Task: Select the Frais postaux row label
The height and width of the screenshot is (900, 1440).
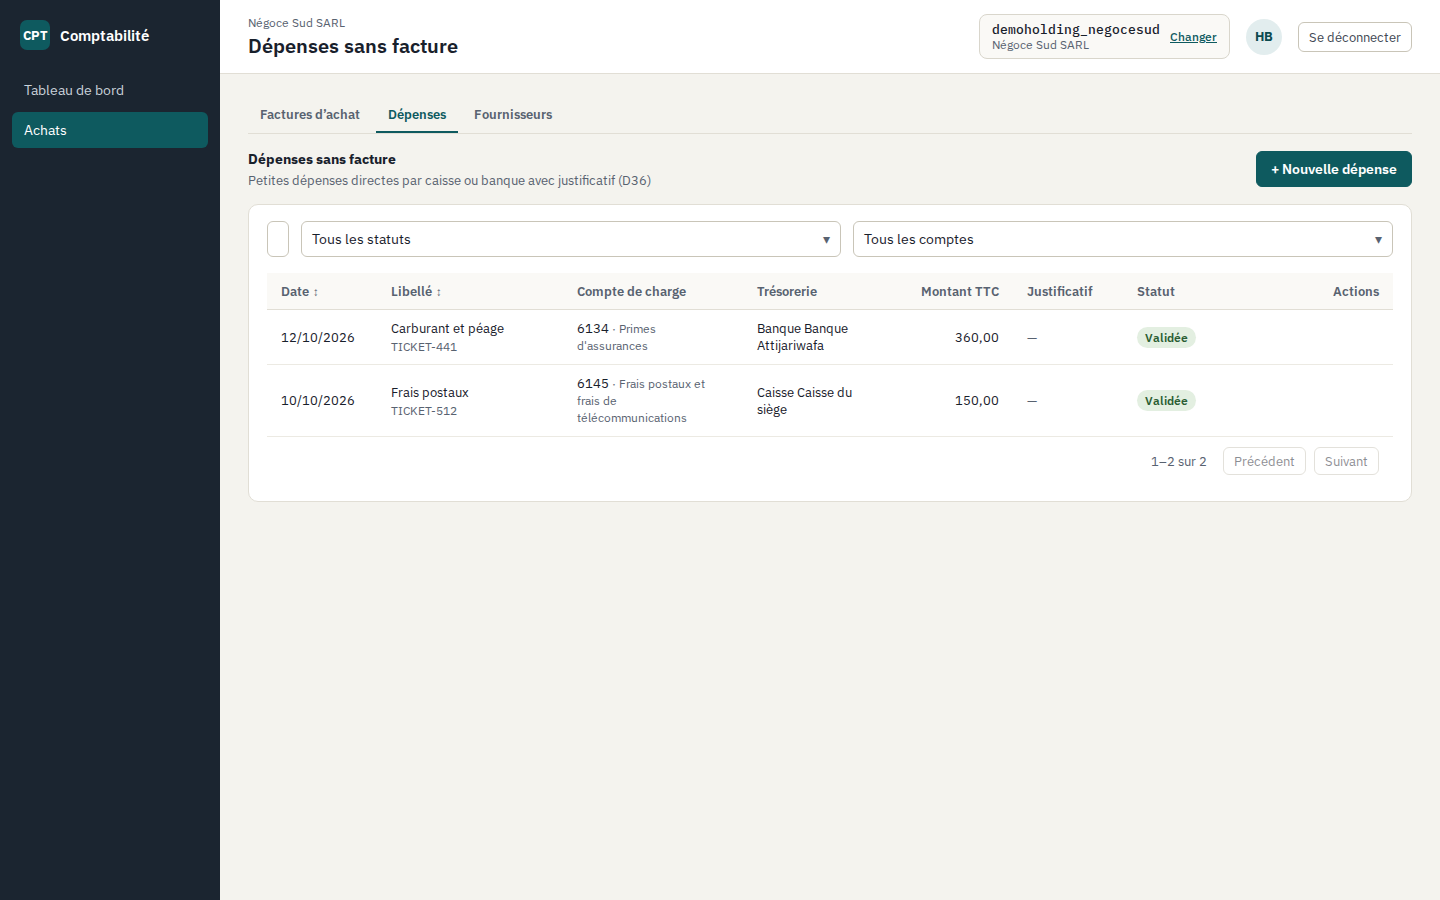Action: point(430,392)
